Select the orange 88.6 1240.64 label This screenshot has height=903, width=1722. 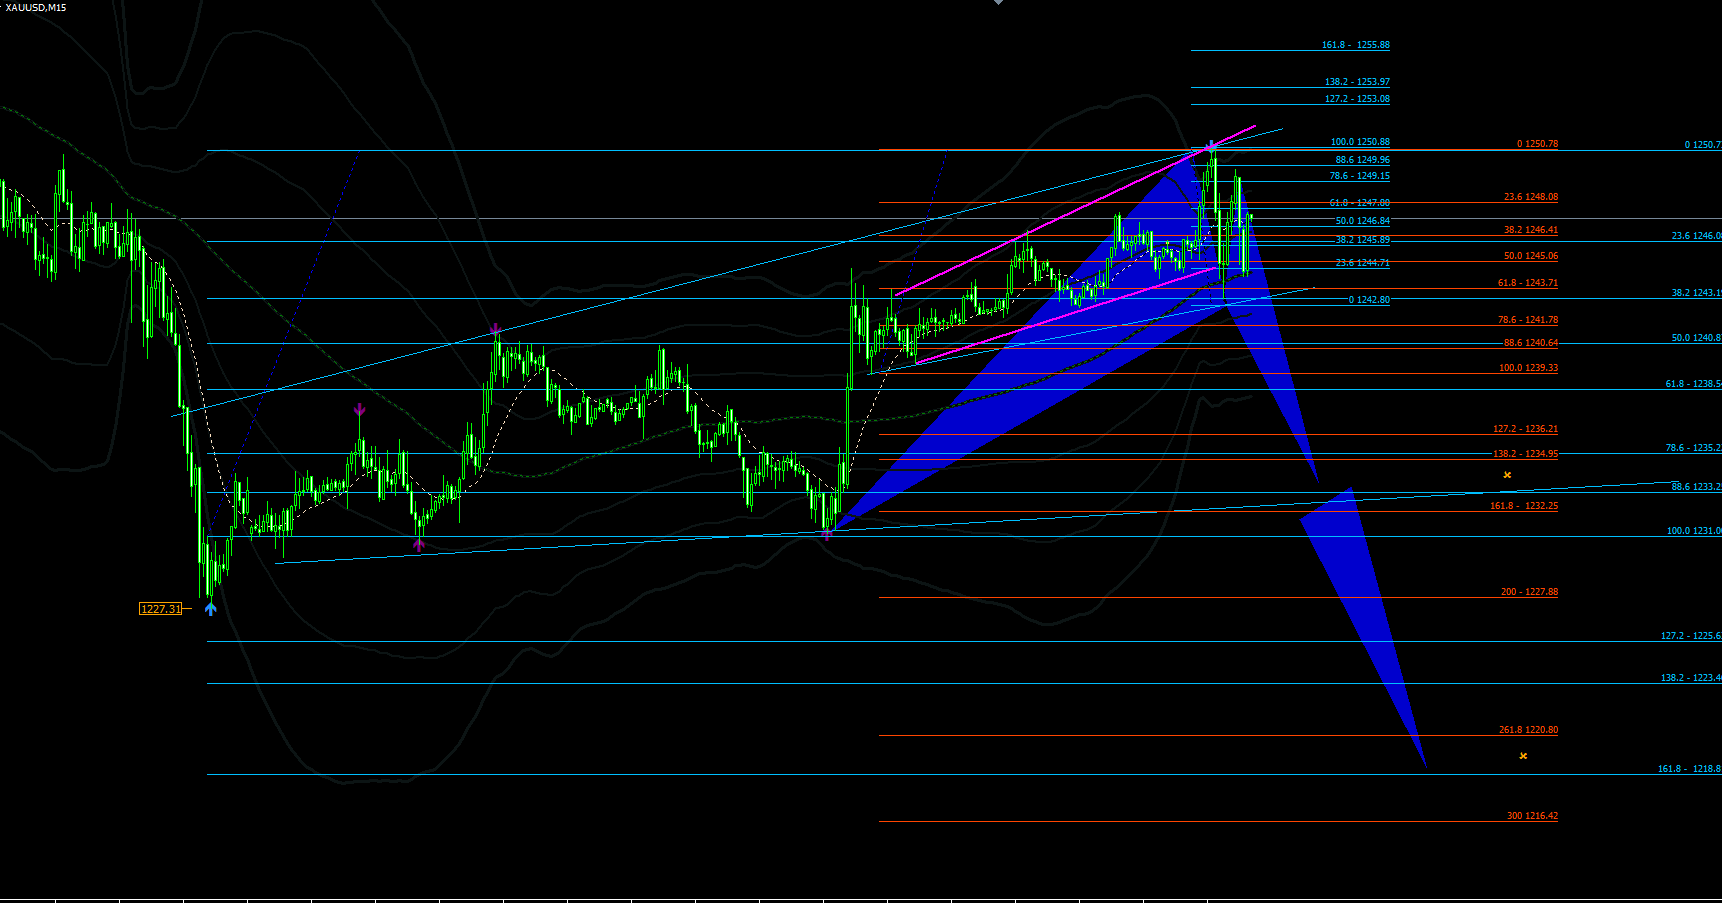click(x=1531, y=343)
